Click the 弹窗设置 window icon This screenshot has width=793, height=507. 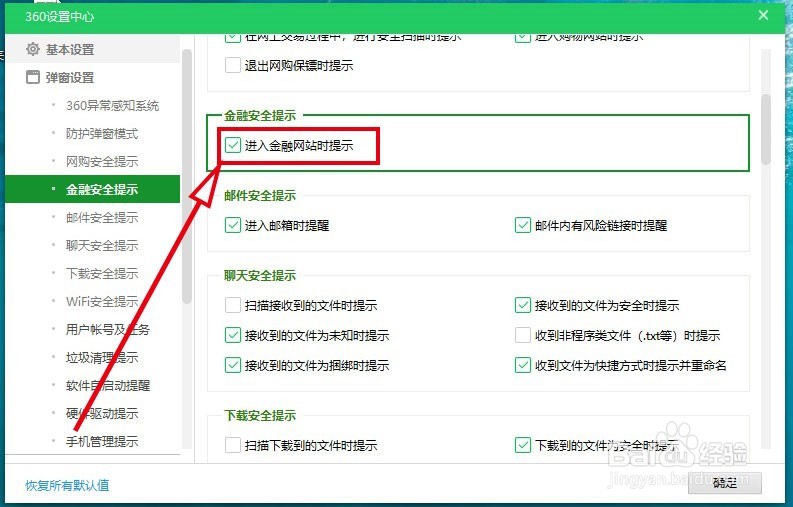[x=33, y=77]
